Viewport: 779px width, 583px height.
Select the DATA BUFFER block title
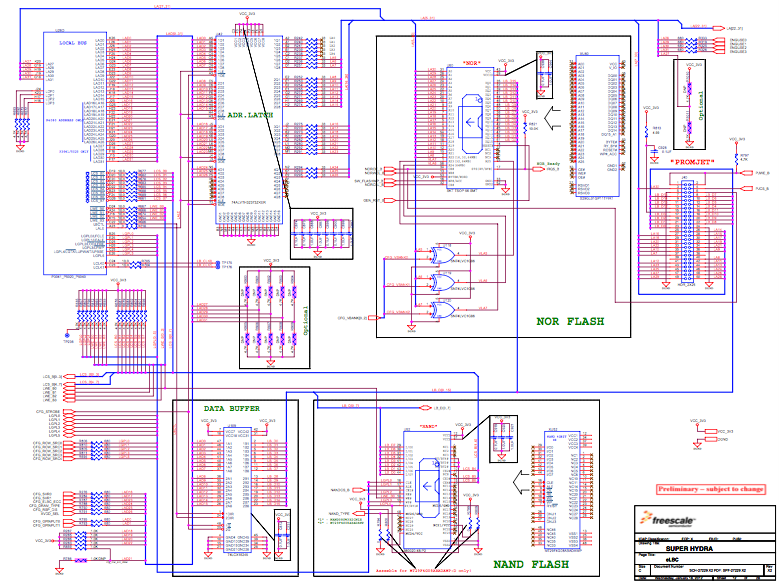tap(232, 409)
